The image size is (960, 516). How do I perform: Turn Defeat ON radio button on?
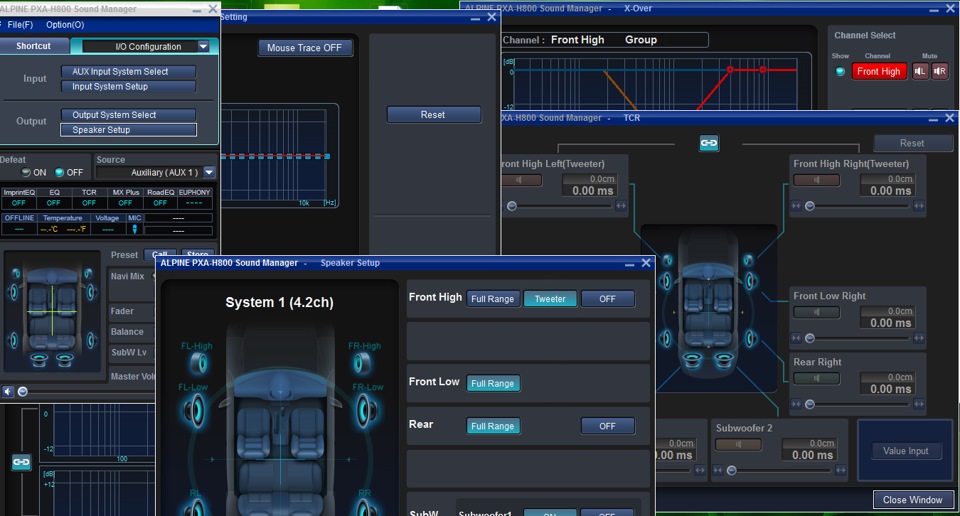click(x=26, y=173)
